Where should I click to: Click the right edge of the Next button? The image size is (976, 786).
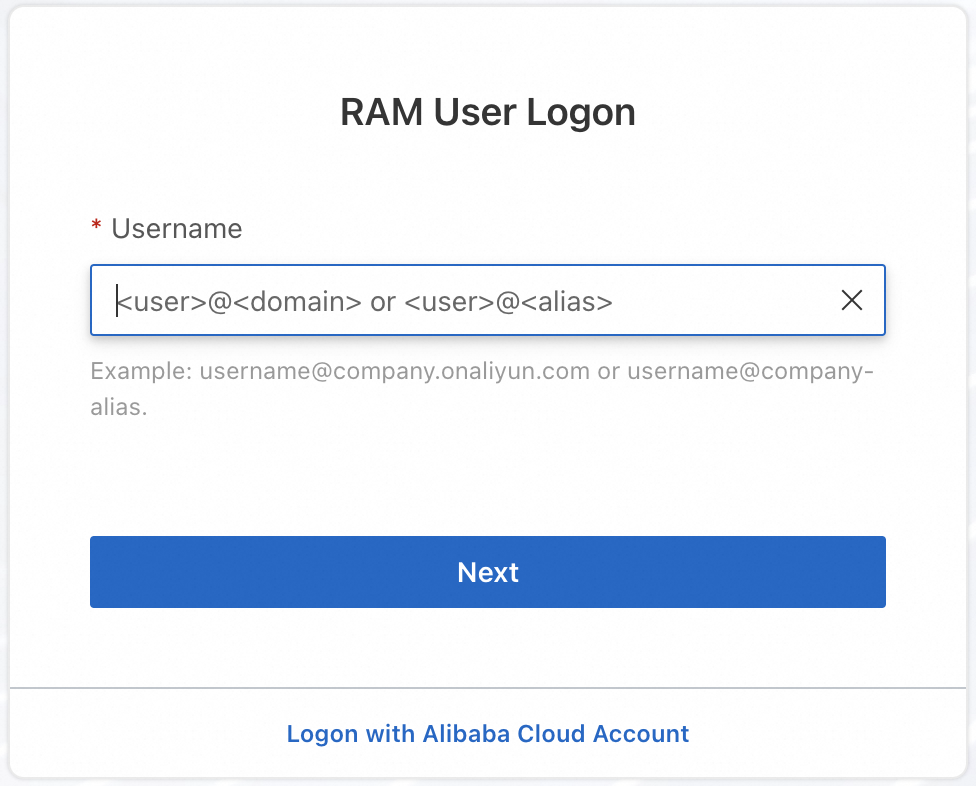click(x=876, y=572)
